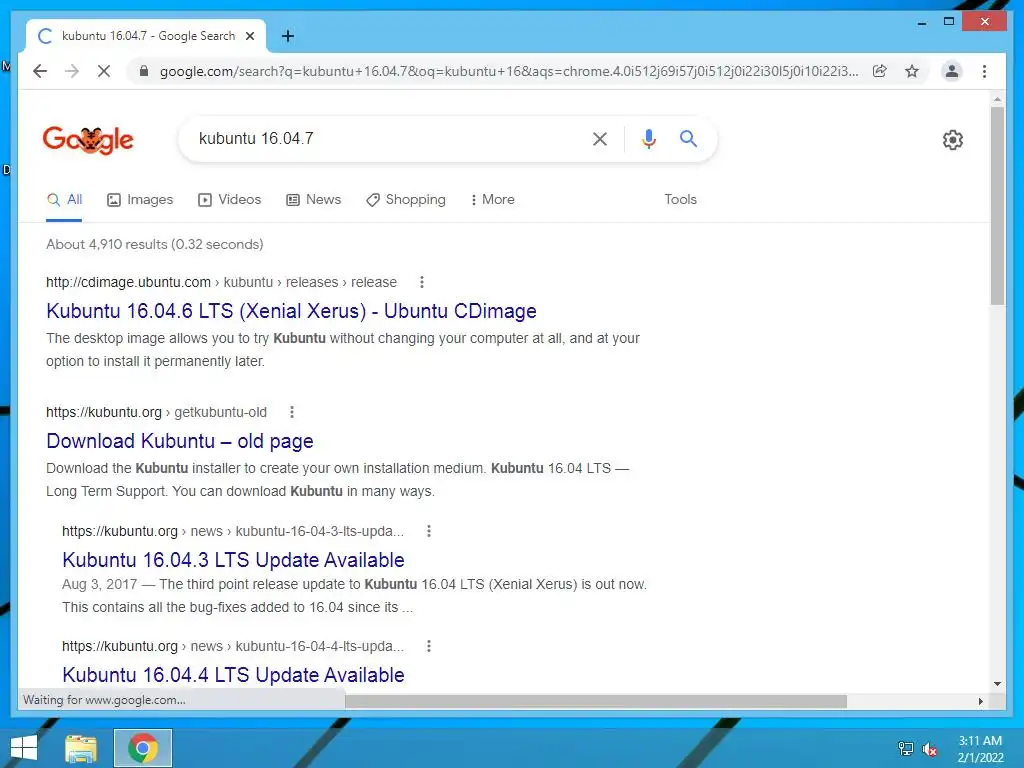
Task: Click the About 4,910 results text
Action: tap(155, 244)
